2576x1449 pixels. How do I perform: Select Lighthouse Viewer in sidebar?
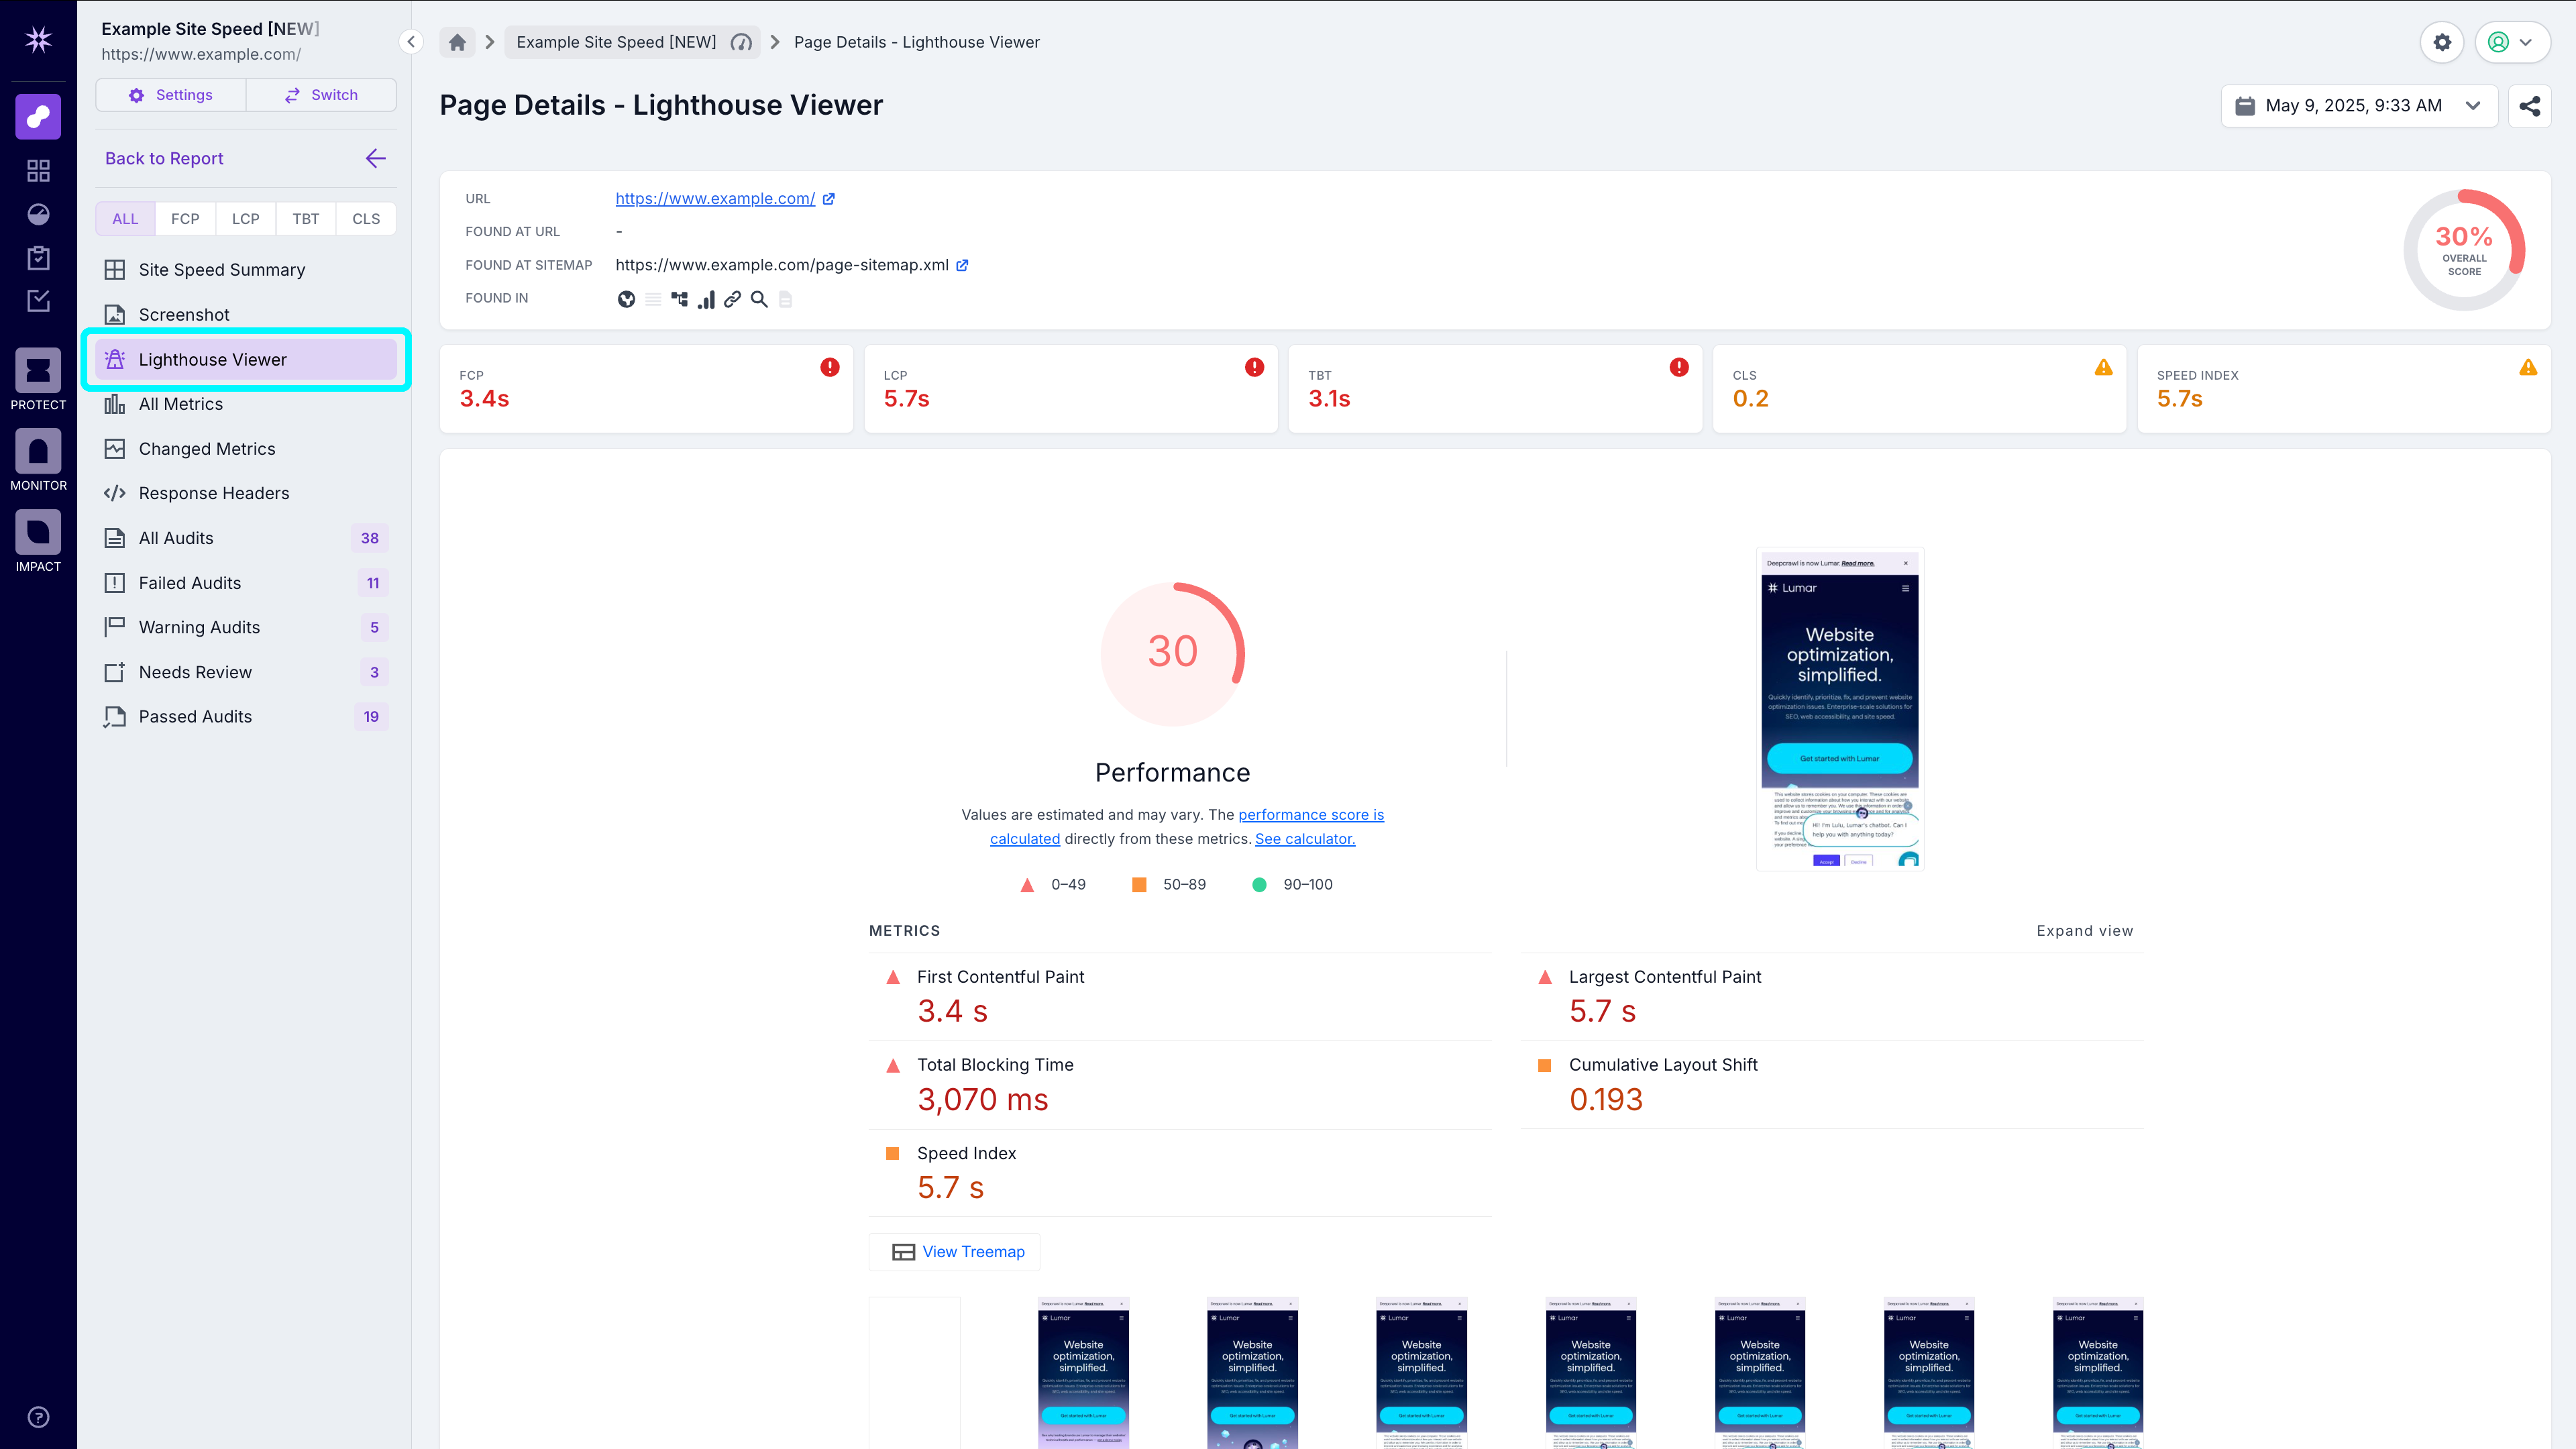(x=246, y=360)
